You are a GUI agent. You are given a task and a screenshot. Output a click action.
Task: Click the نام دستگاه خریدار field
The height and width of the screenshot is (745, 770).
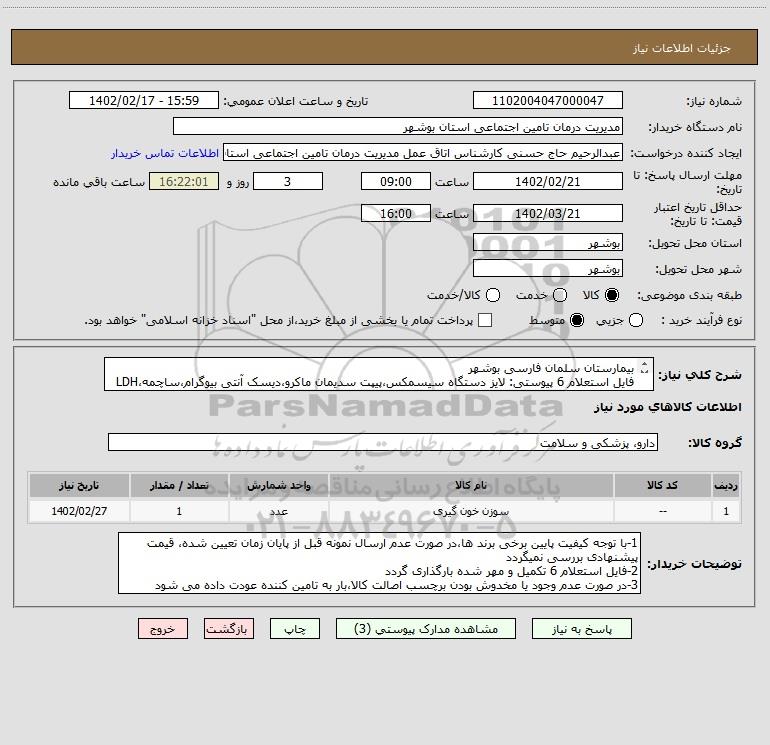(398, 127)
